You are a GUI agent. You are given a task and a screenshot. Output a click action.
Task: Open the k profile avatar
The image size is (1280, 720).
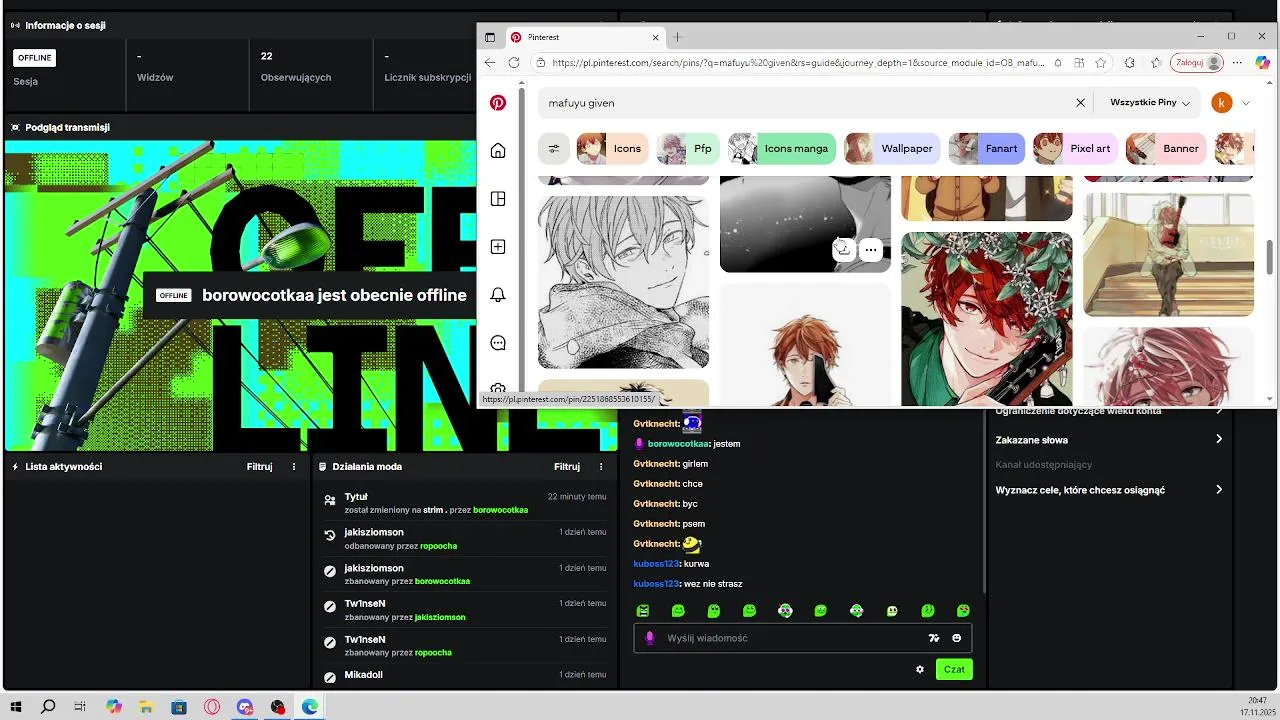pyautogui.click(x=1221, y=103)
